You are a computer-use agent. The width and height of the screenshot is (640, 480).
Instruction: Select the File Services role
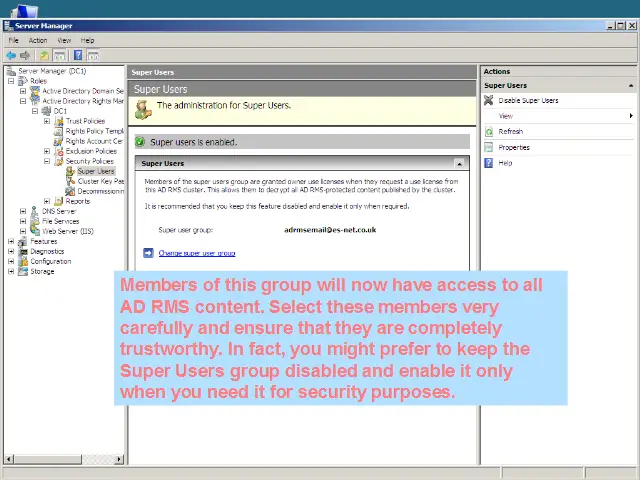60,221
